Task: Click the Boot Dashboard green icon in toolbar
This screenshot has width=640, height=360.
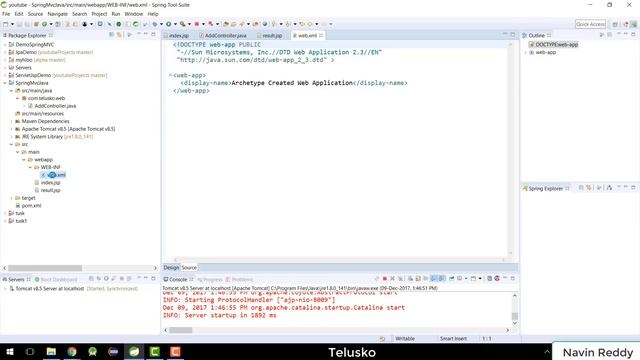Action: tap(119, 24)
